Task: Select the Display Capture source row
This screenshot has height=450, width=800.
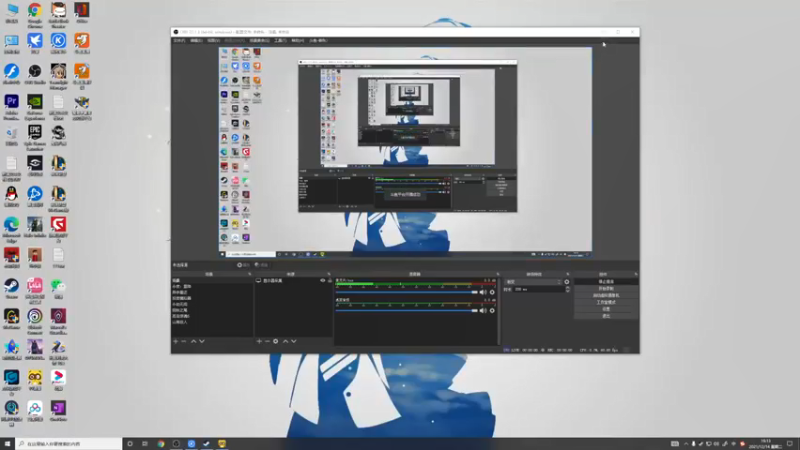Action: [293, 281]
